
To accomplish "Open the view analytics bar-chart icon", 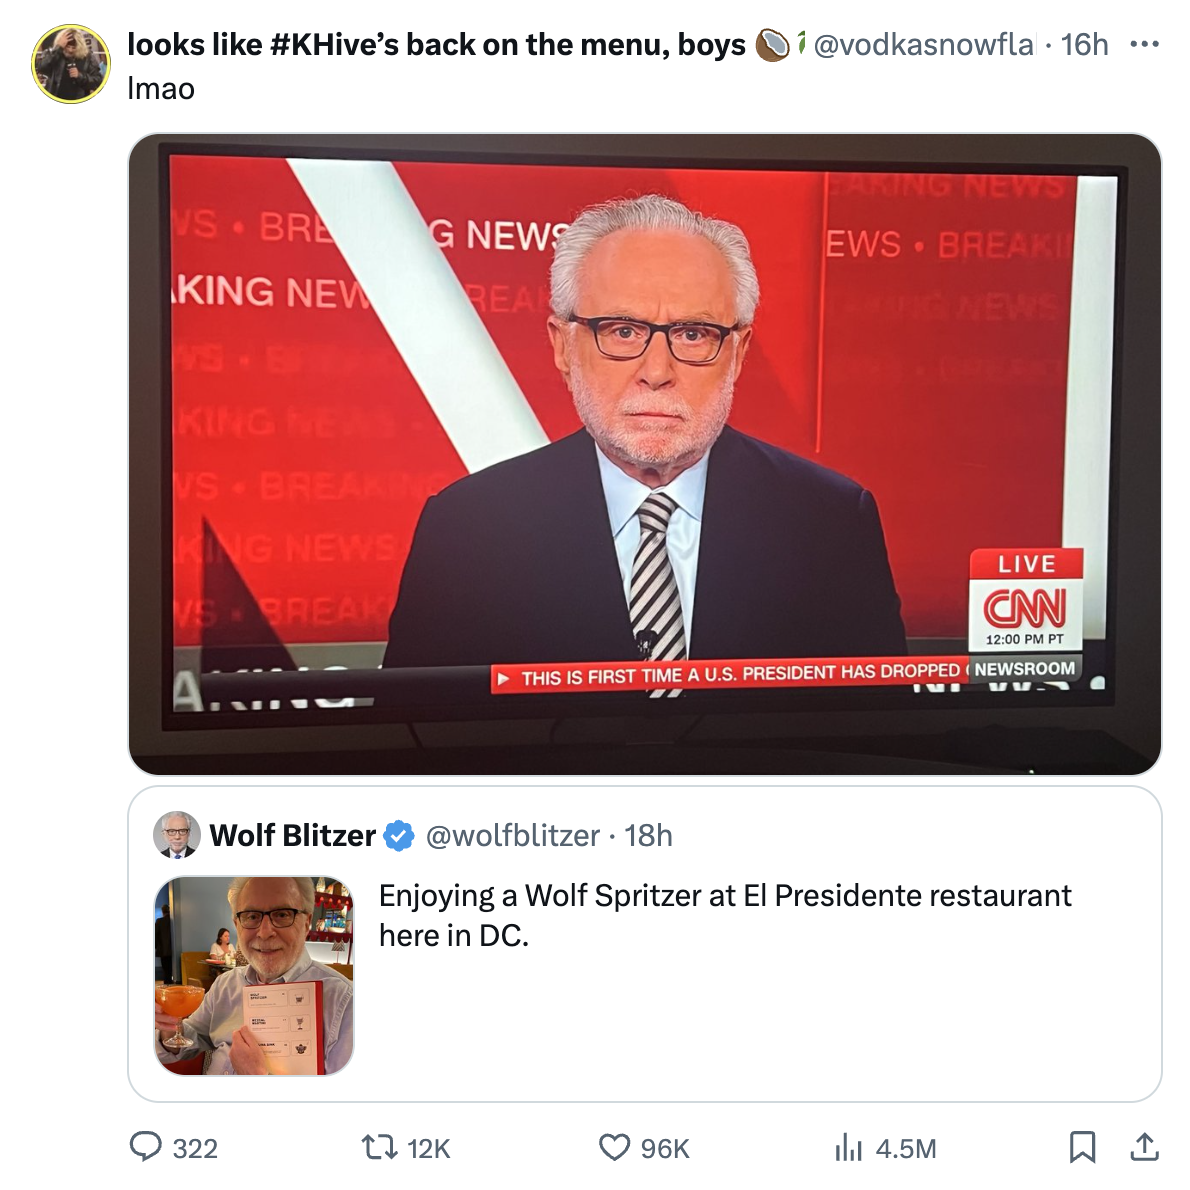I will (x=848, y=1147).
